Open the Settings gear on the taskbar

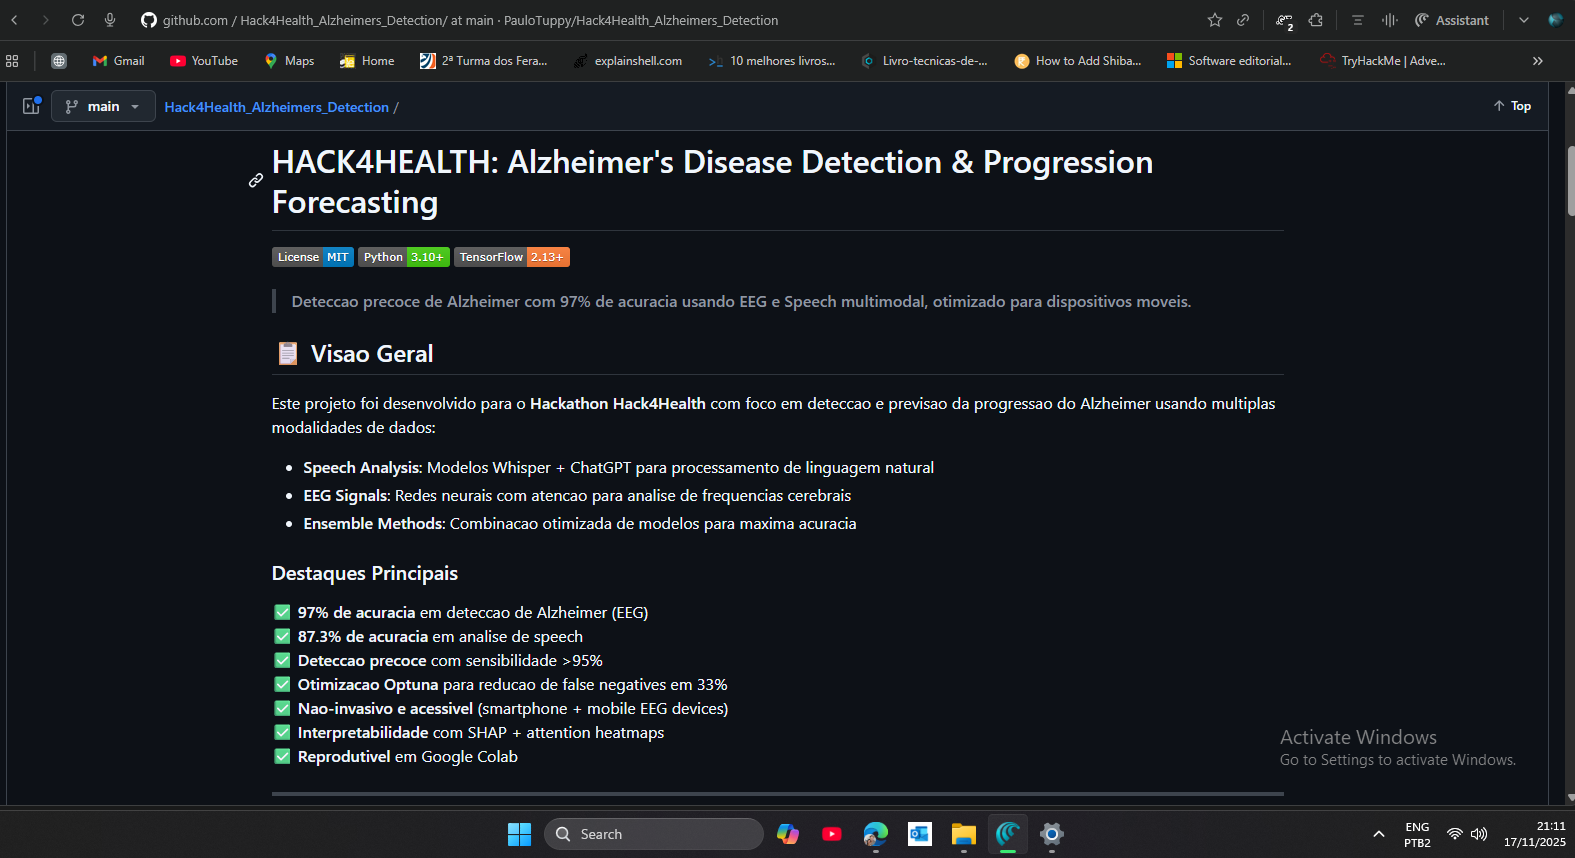[1052, 834]
